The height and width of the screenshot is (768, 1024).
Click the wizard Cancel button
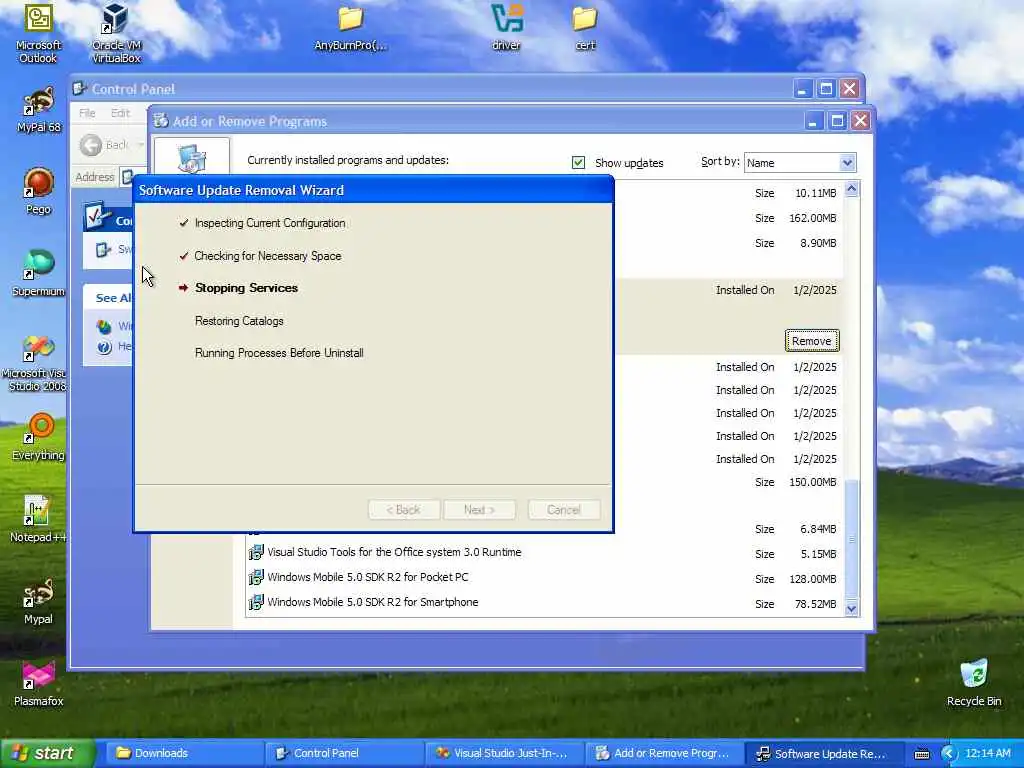click(564, 510)
